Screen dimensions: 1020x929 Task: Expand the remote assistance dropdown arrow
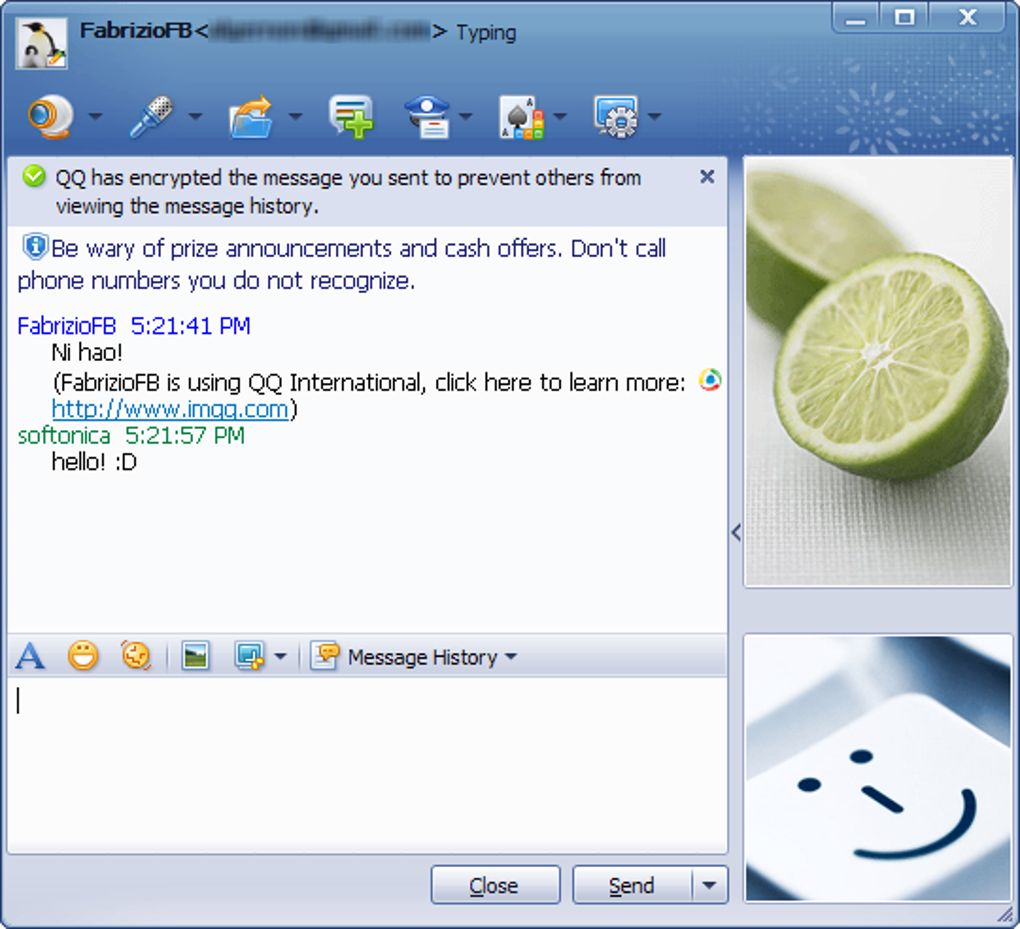655,117
